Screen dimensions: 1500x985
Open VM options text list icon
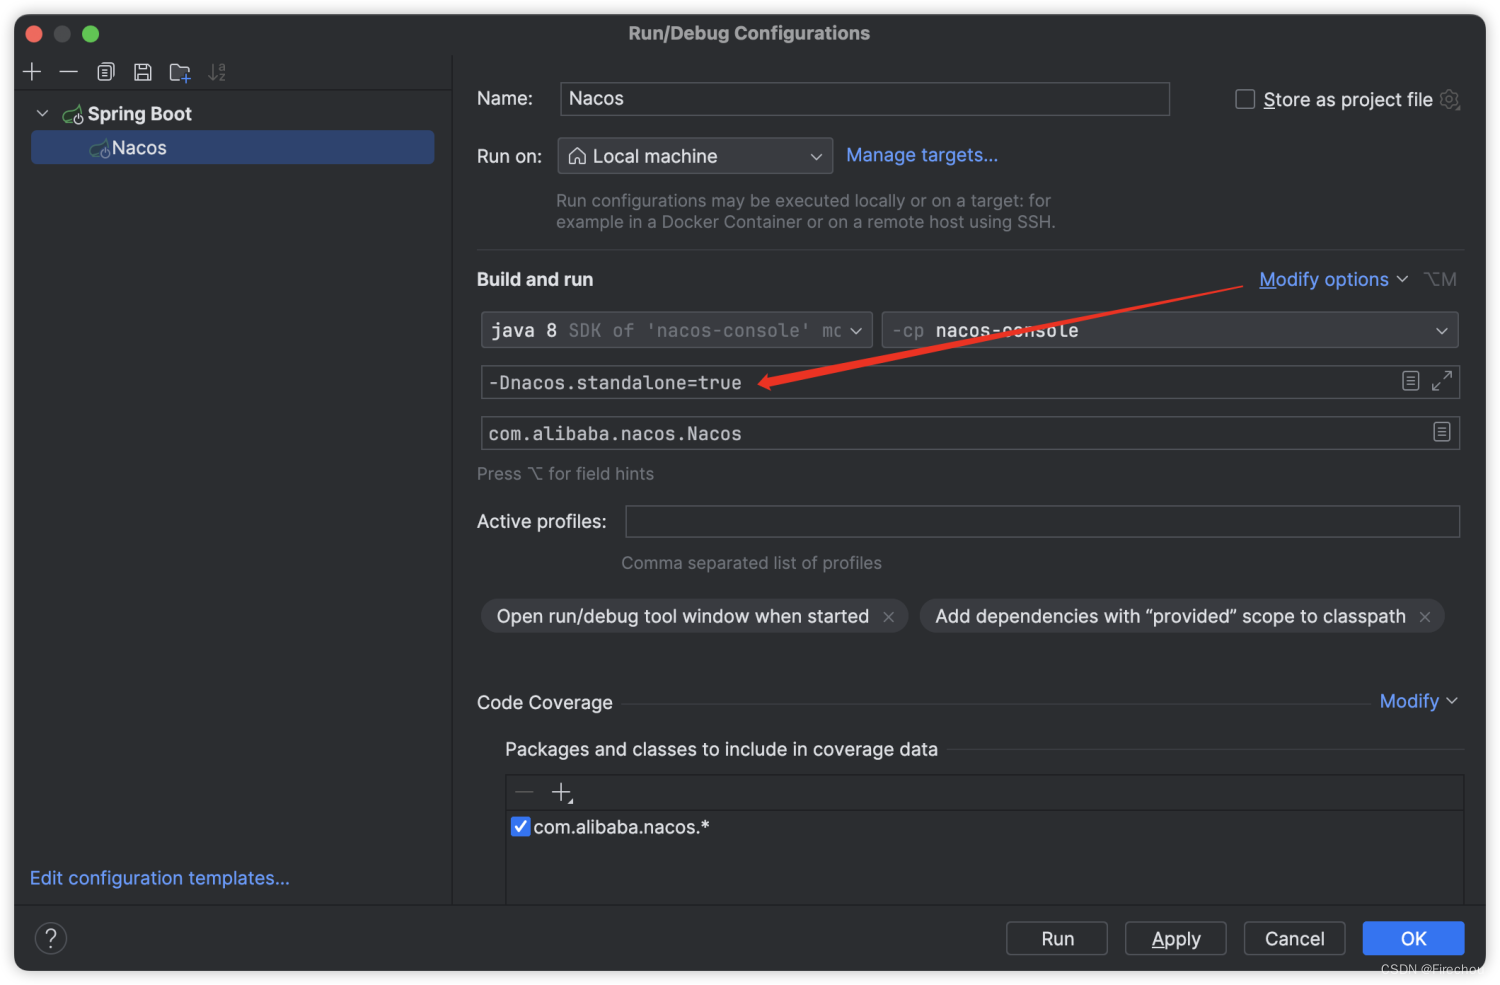1410,381
